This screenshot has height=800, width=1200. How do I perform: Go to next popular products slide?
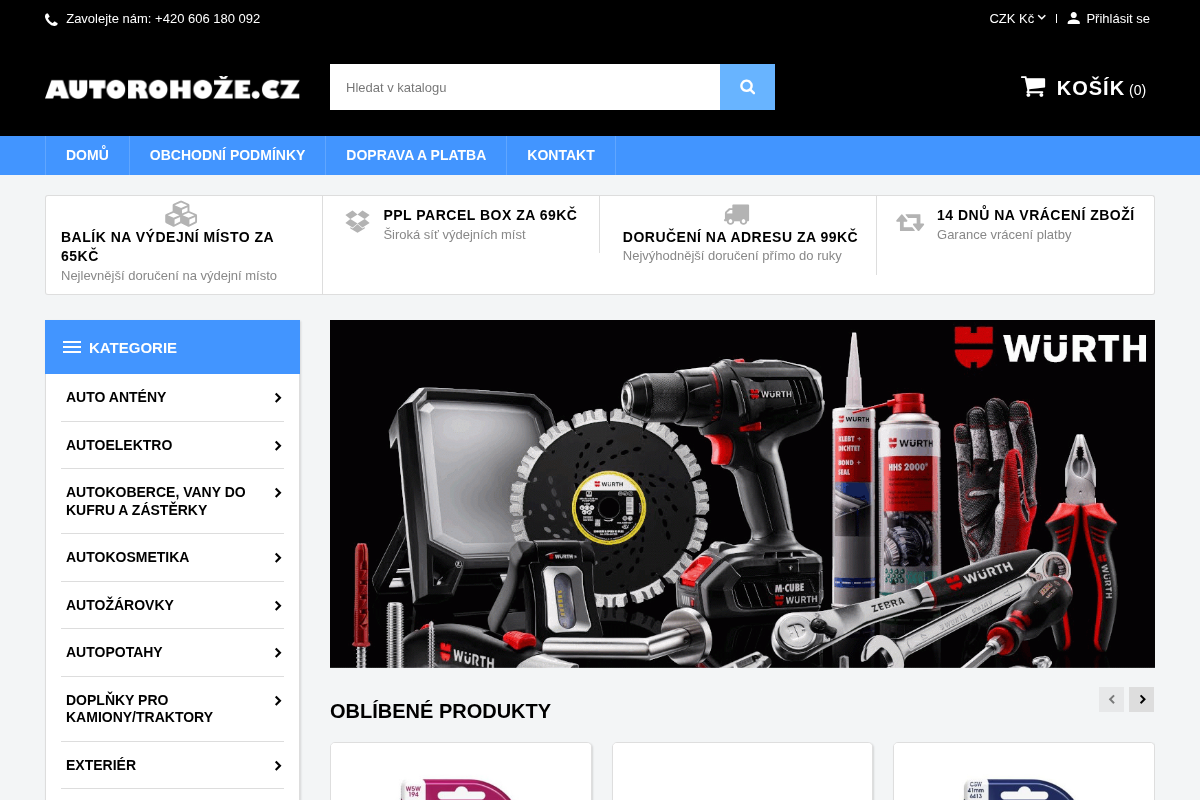pyautogui.click(x=1141, y=699)
